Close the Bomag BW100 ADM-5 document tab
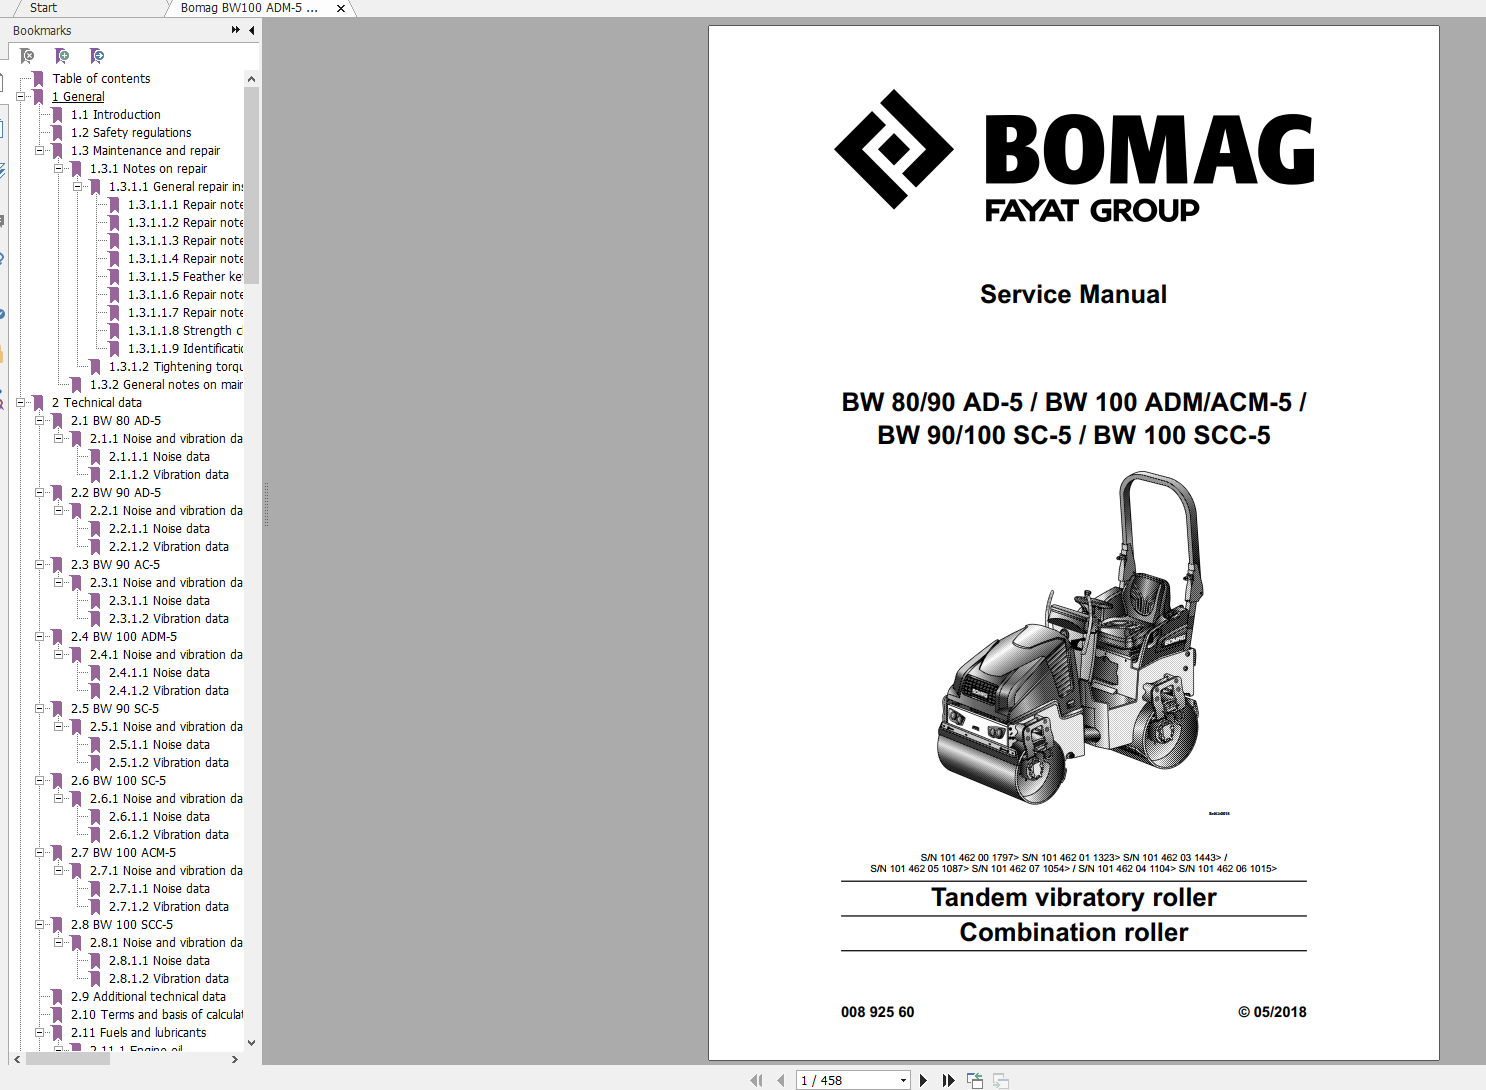Viewport: 1486px width, 1090px height. (341, 8)
